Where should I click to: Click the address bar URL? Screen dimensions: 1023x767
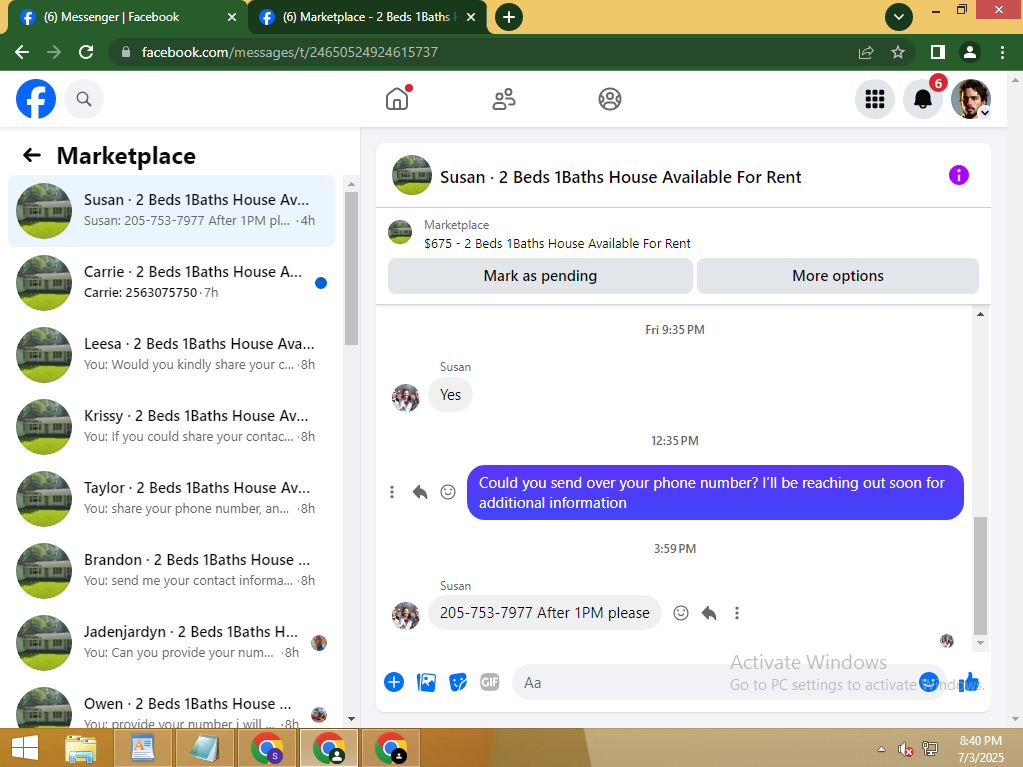click(x=290, y=52)
